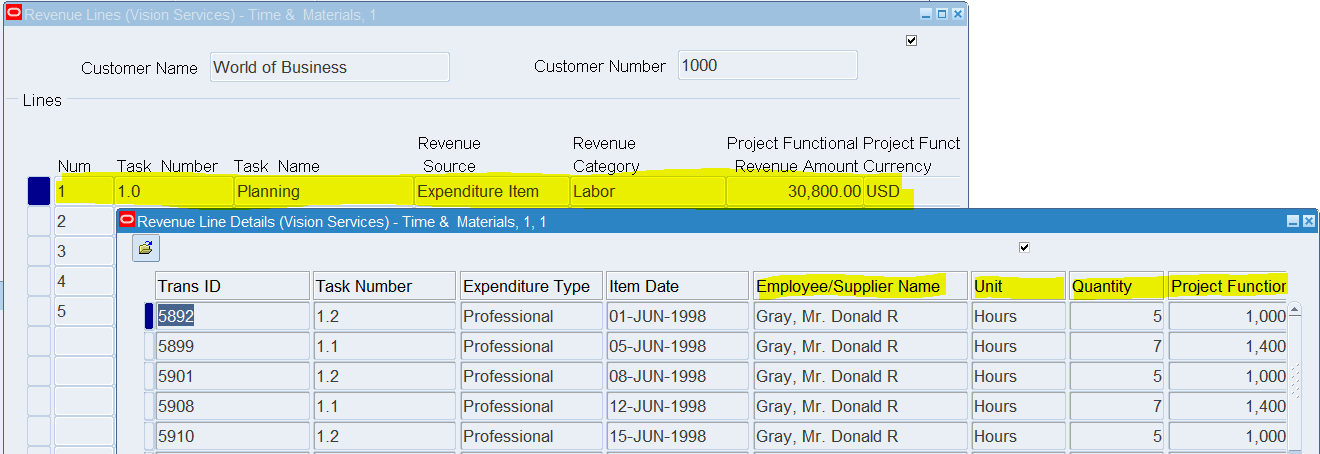Click the 1,400 amount cell for Trans ID 5908
The width and height of the screenshot is (1320, 454).
(1228, 406)
